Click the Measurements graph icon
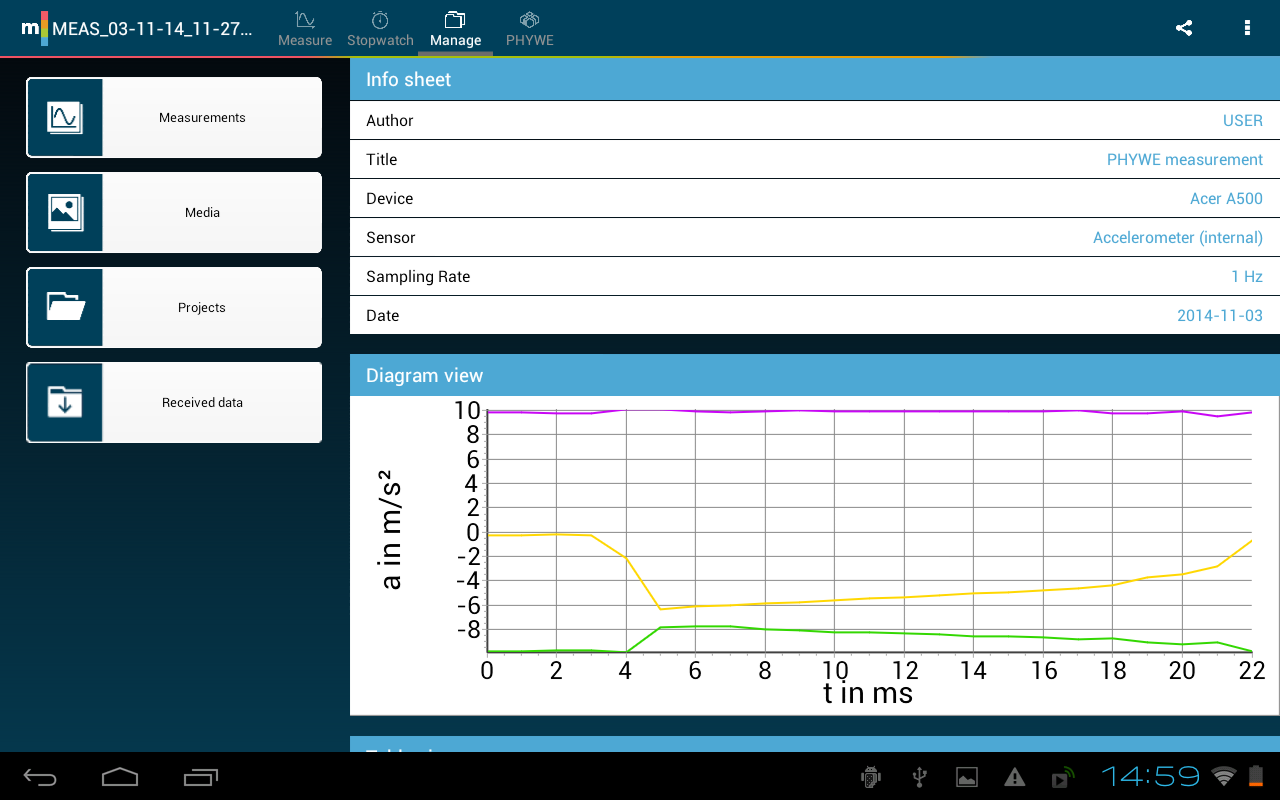Screen dimensions: 1280x800 click(65, 118)
